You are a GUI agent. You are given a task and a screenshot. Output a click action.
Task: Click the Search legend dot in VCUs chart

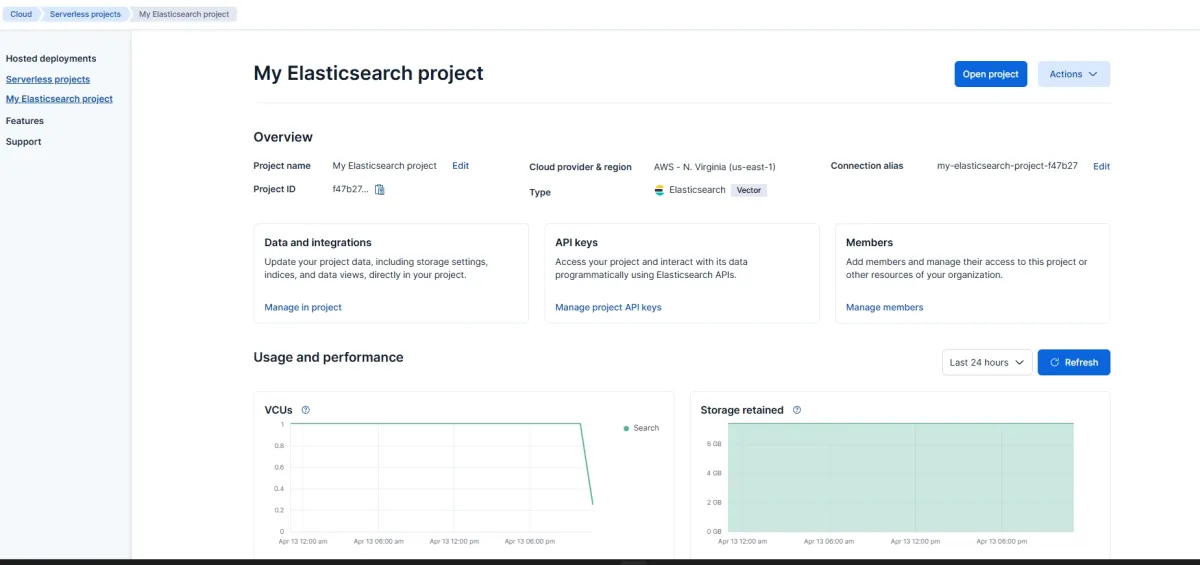click(626, 428)
